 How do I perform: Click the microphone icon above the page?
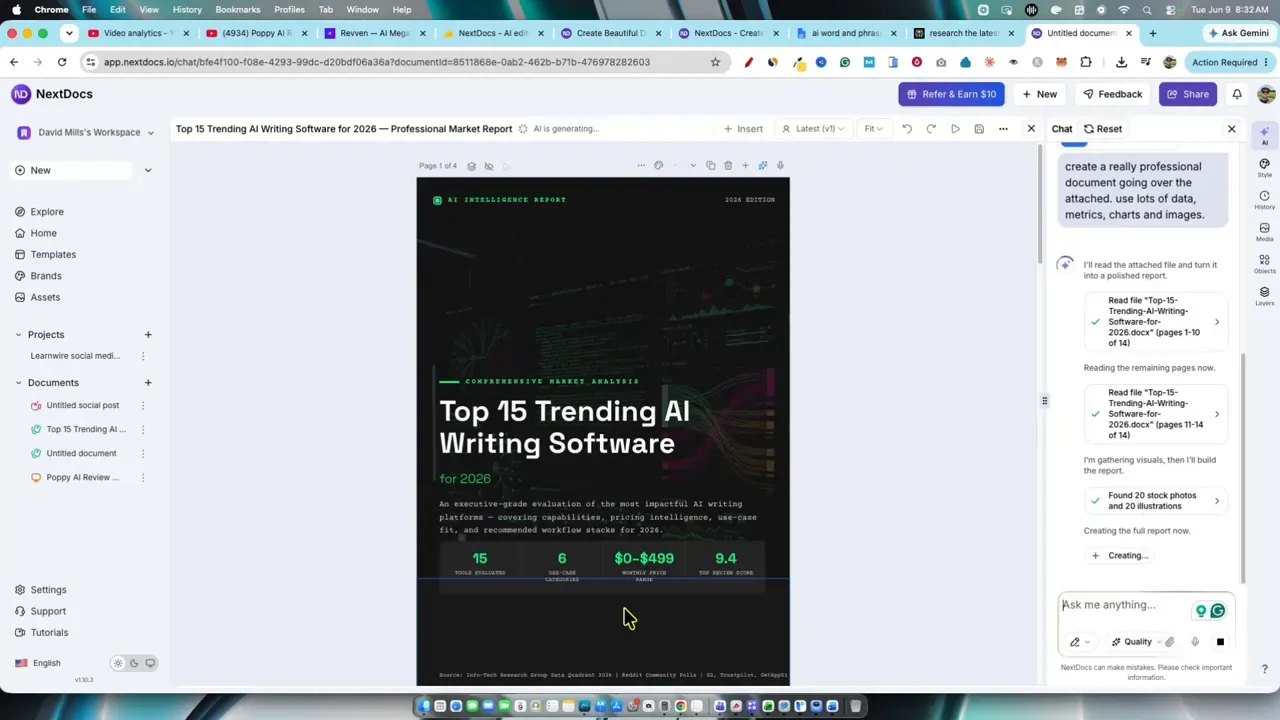tap(780, 166)
